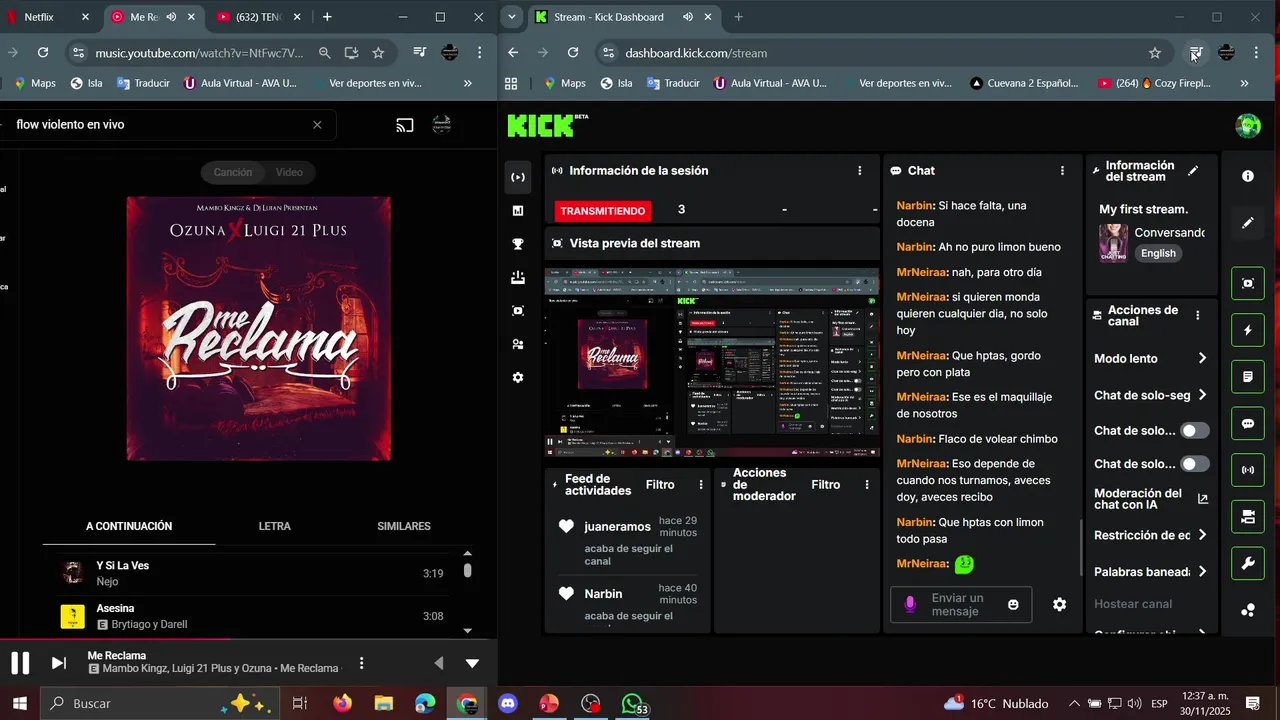
Task: Open Discord from the taskbar
Action: (508, 704)
